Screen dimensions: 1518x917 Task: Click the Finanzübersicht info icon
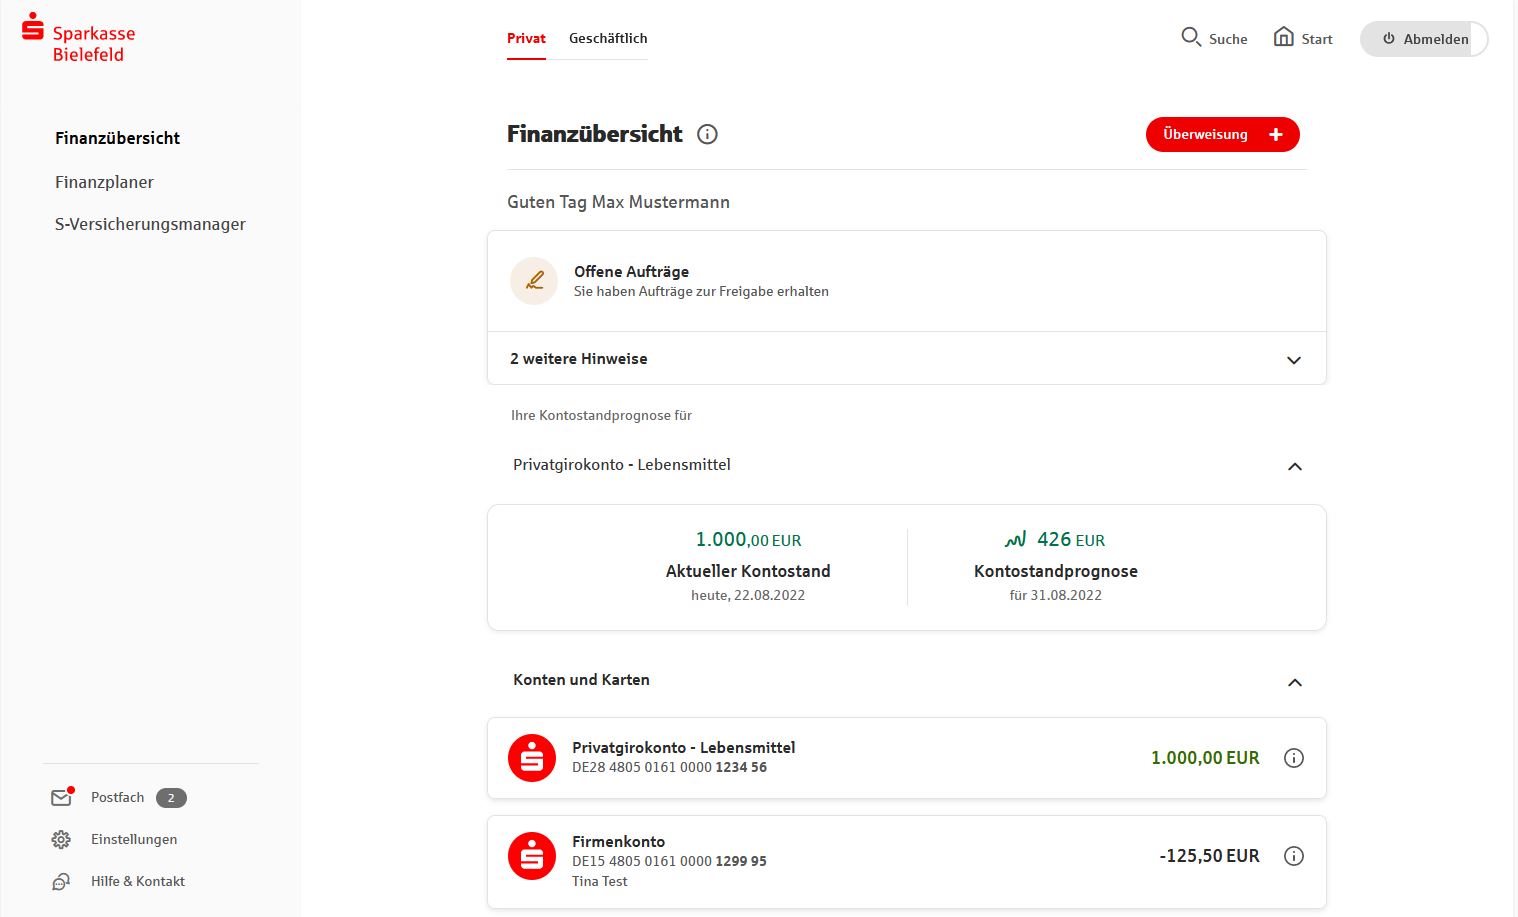pos(707,133)
